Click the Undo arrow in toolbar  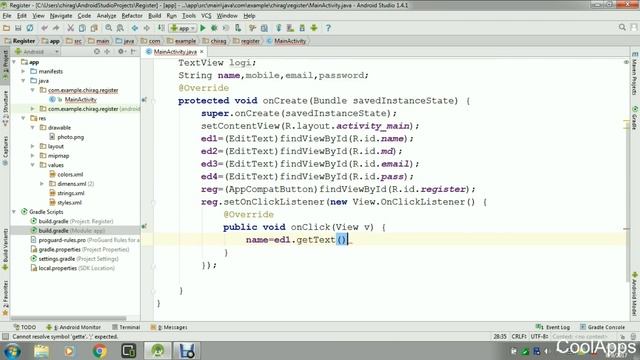point(44,28)
